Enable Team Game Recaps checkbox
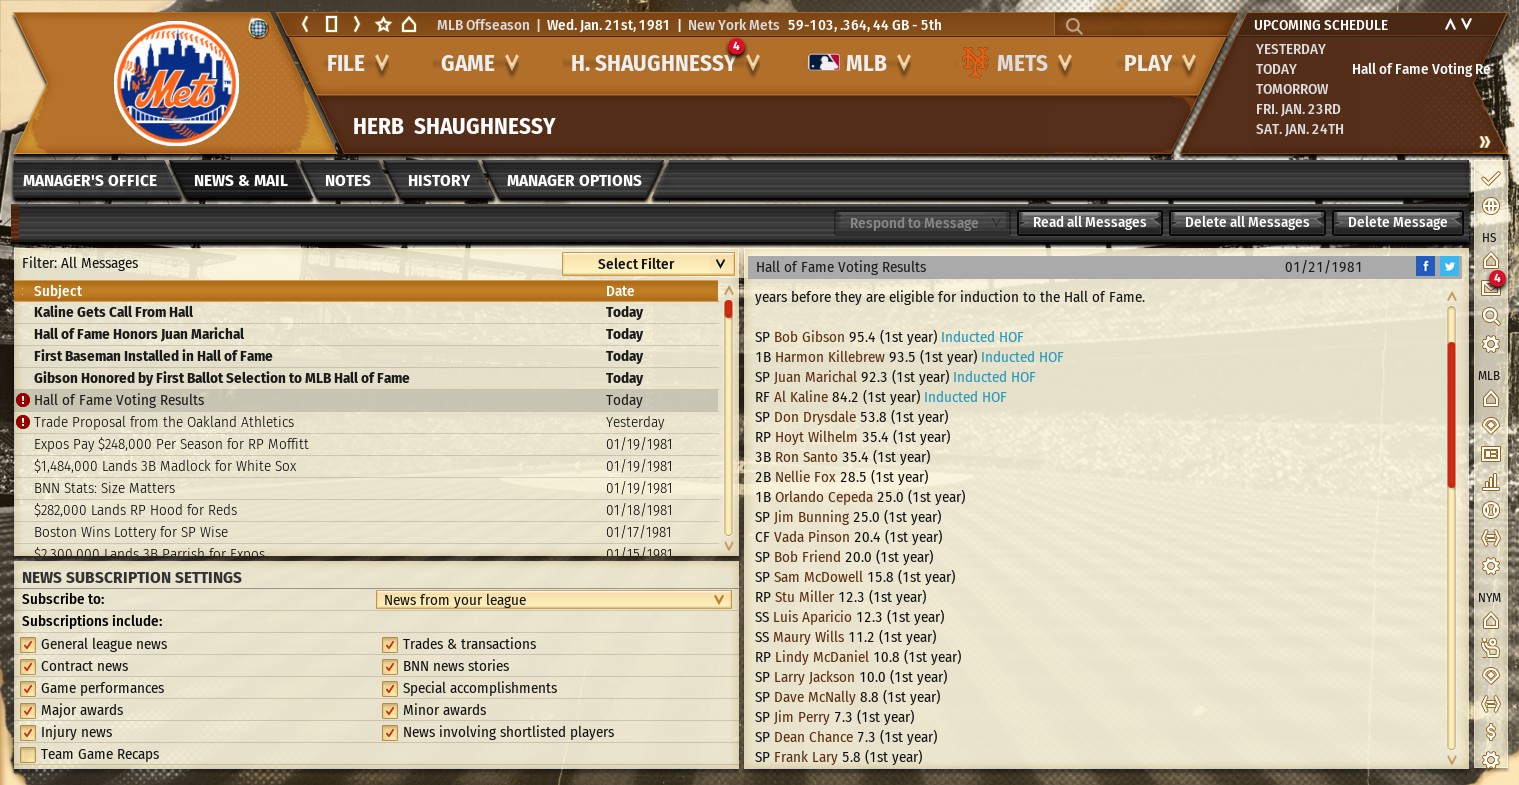Viewport: 1519px width, 785px height. coord(28,755)
